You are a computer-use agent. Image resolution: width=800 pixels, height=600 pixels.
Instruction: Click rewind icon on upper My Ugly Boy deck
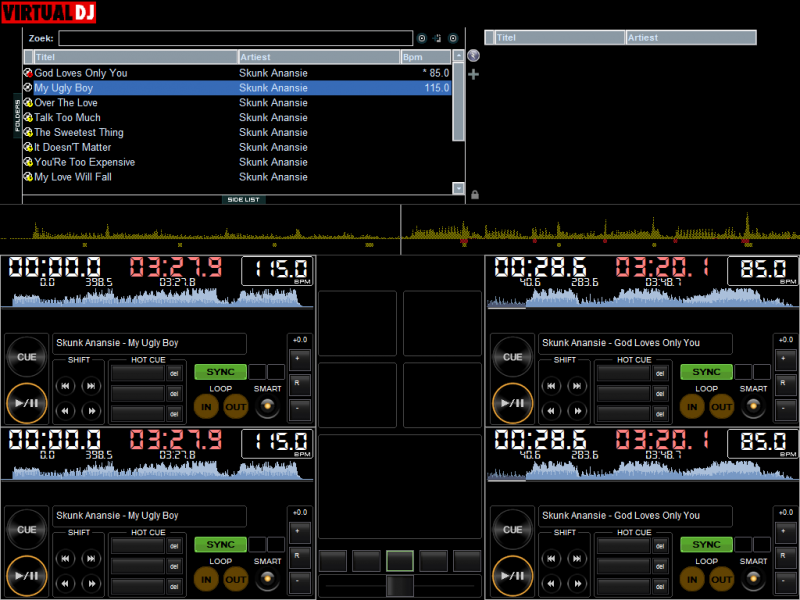point(65,411)
